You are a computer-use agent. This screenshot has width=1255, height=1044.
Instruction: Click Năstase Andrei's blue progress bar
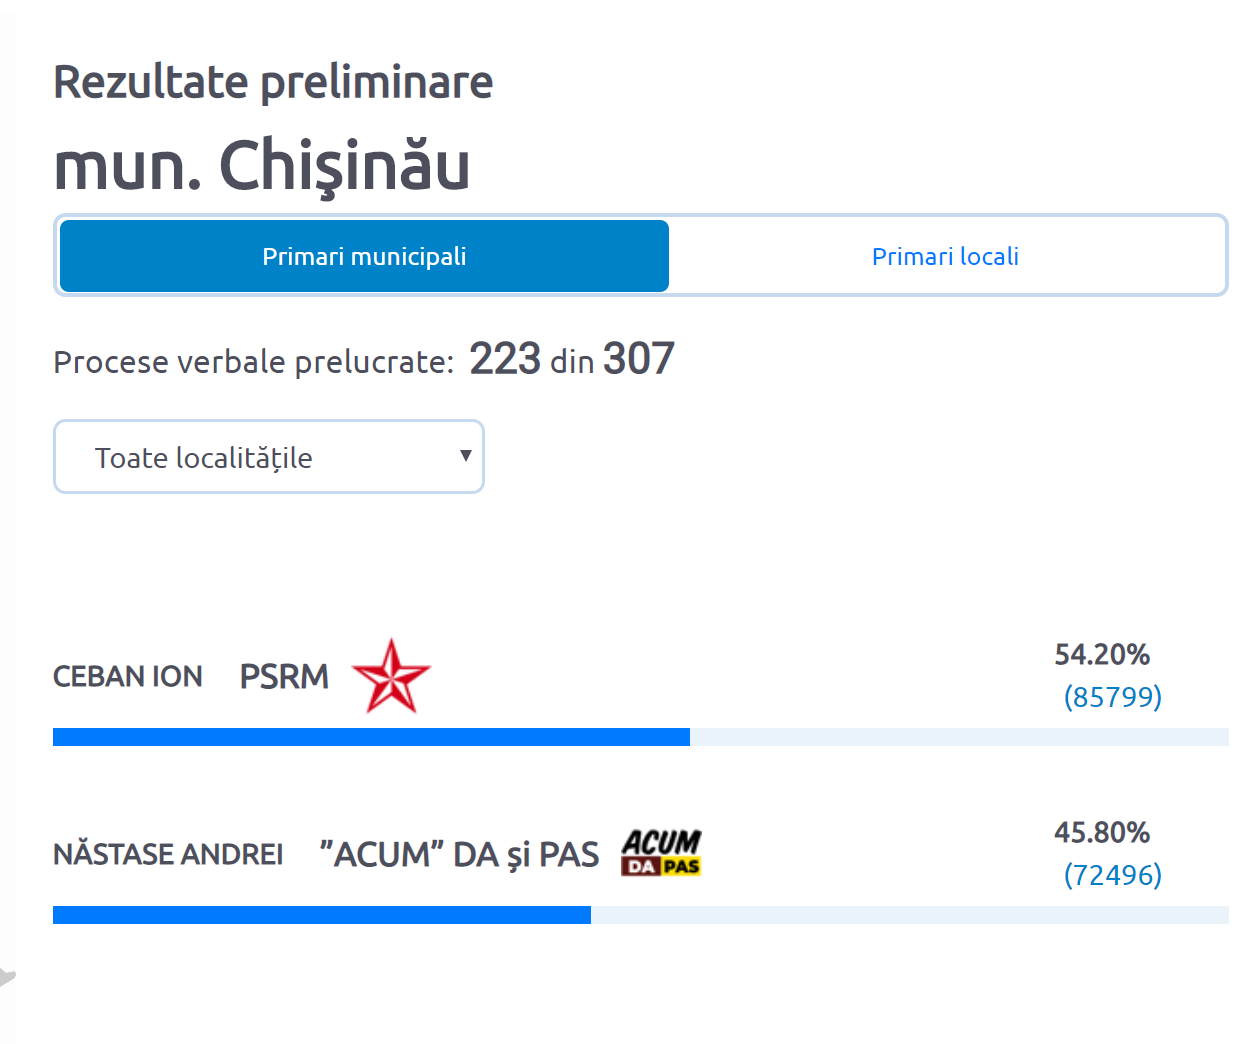(x=321, y=915)
